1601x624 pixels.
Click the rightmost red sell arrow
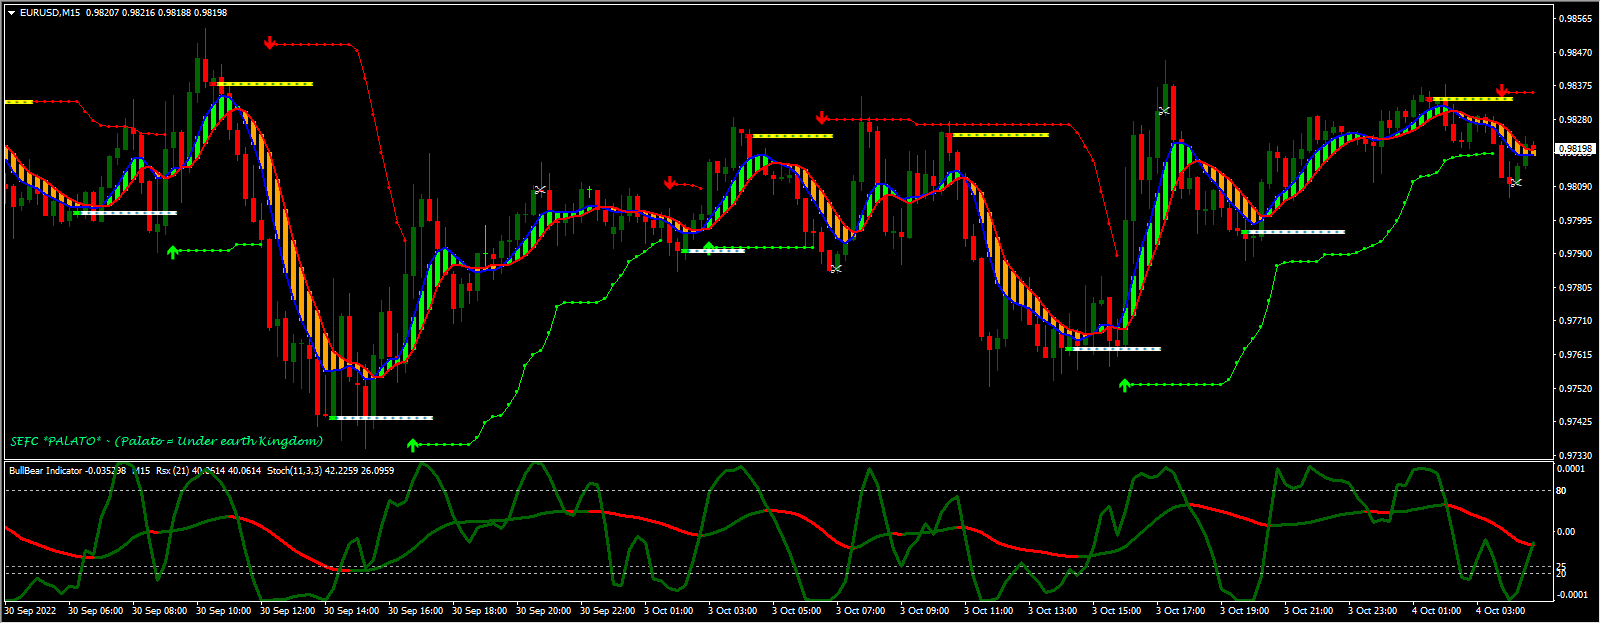[1502, 91]
